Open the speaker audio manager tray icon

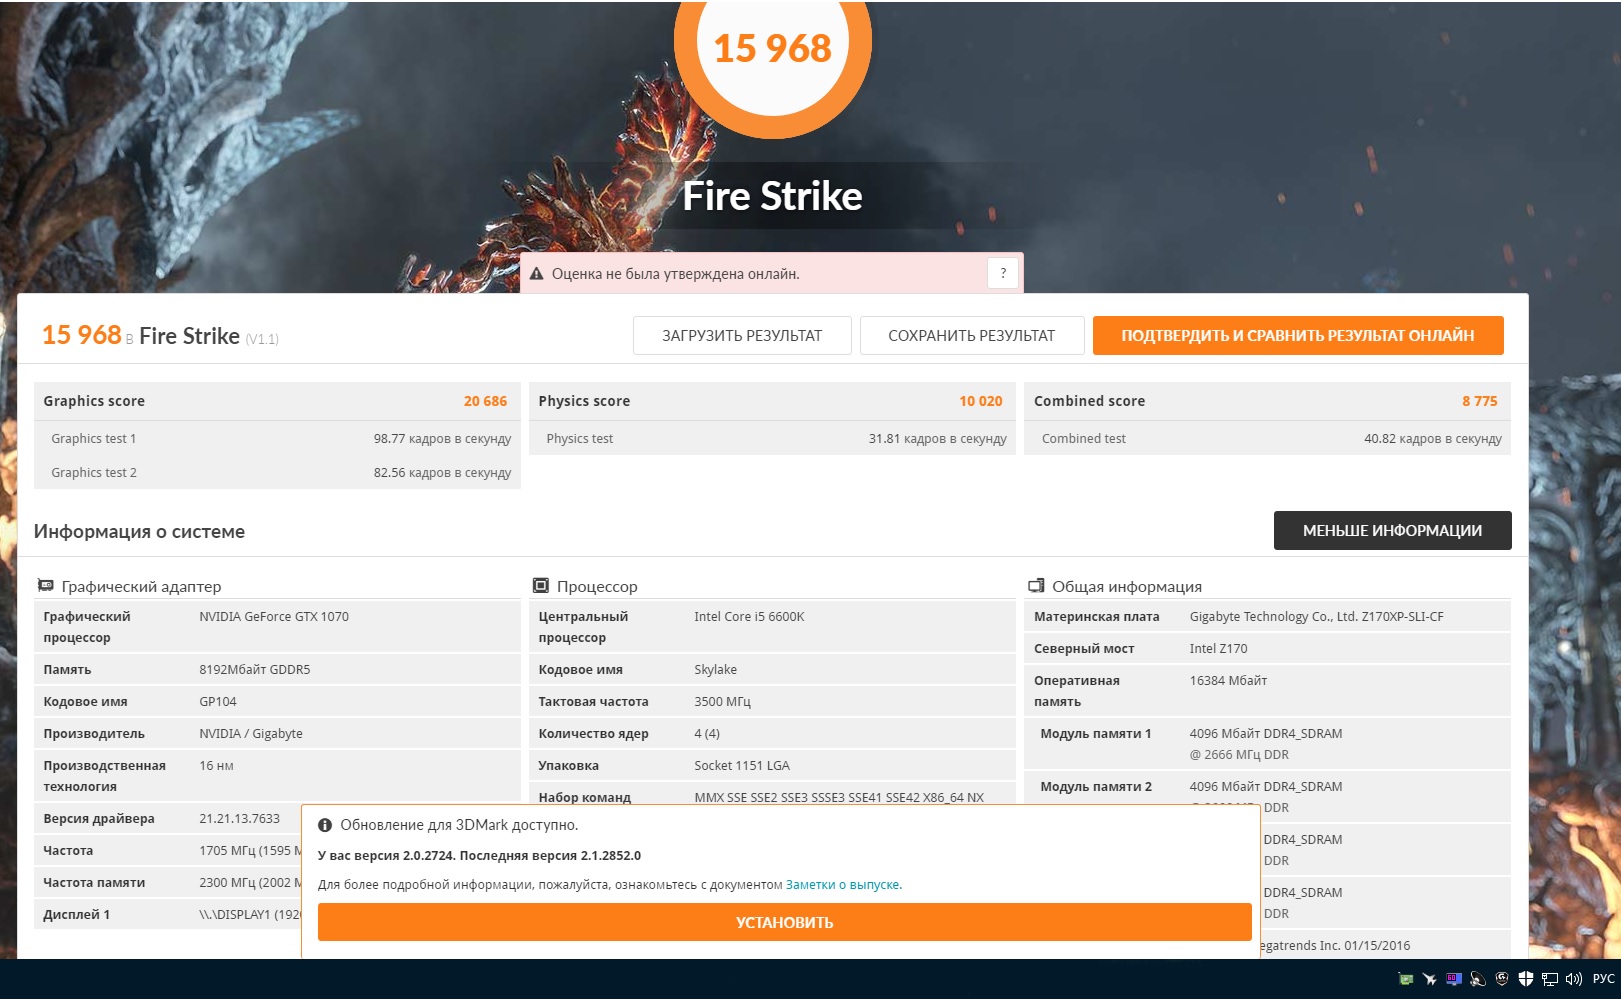[x=1478, y=979]
